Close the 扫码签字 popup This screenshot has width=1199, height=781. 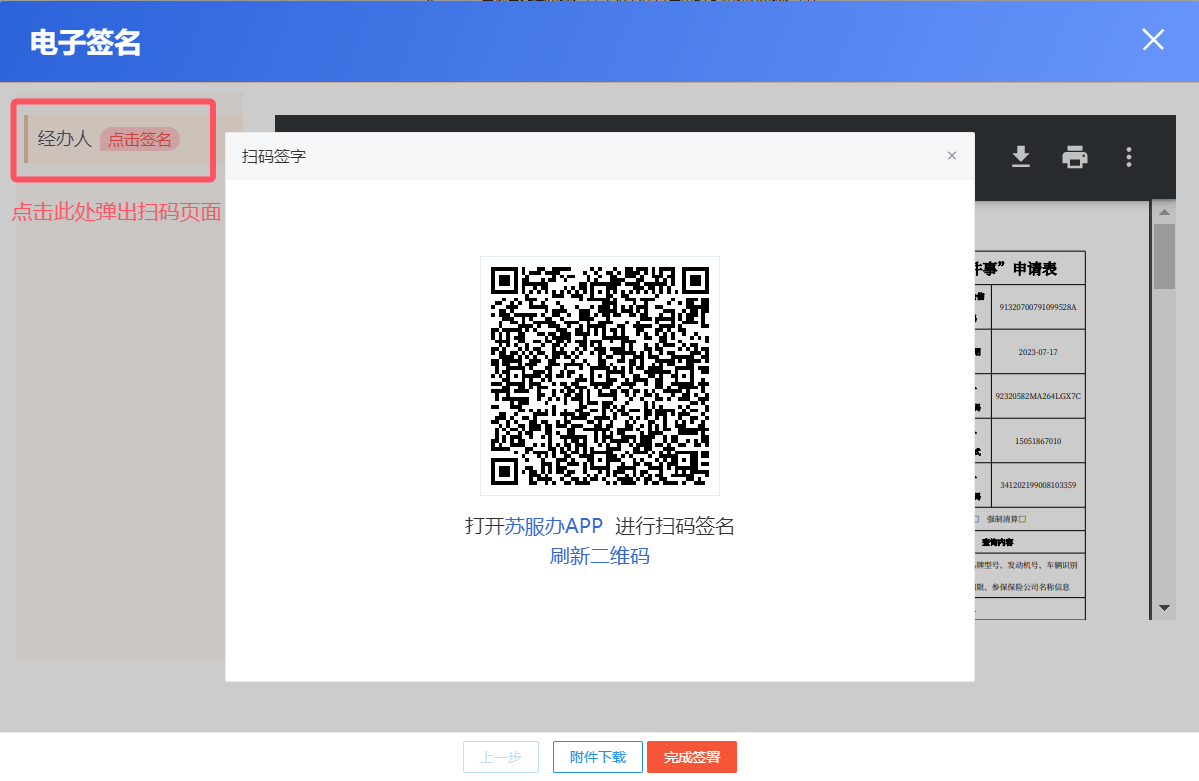[x=951, y=155]
